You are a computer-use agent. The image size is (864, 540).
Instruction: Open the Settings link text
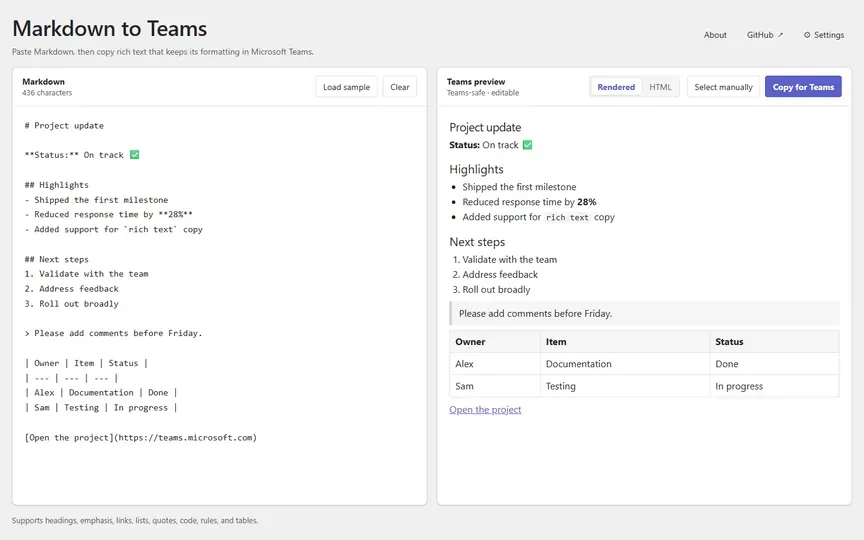coord(829,35)
